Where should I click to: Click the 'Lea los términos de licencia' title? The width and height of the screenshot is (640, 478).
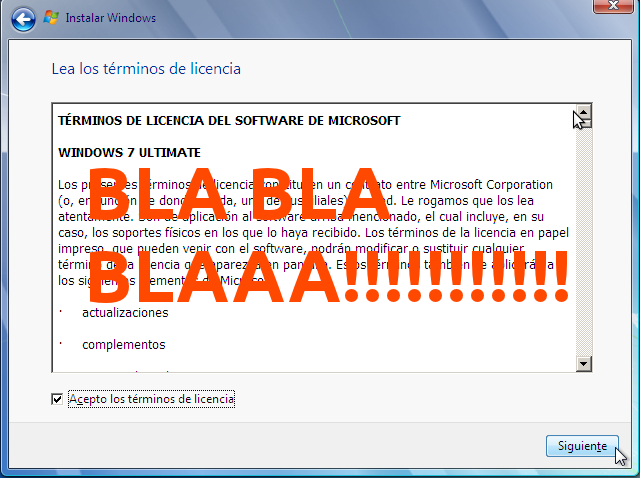[146, 69]
